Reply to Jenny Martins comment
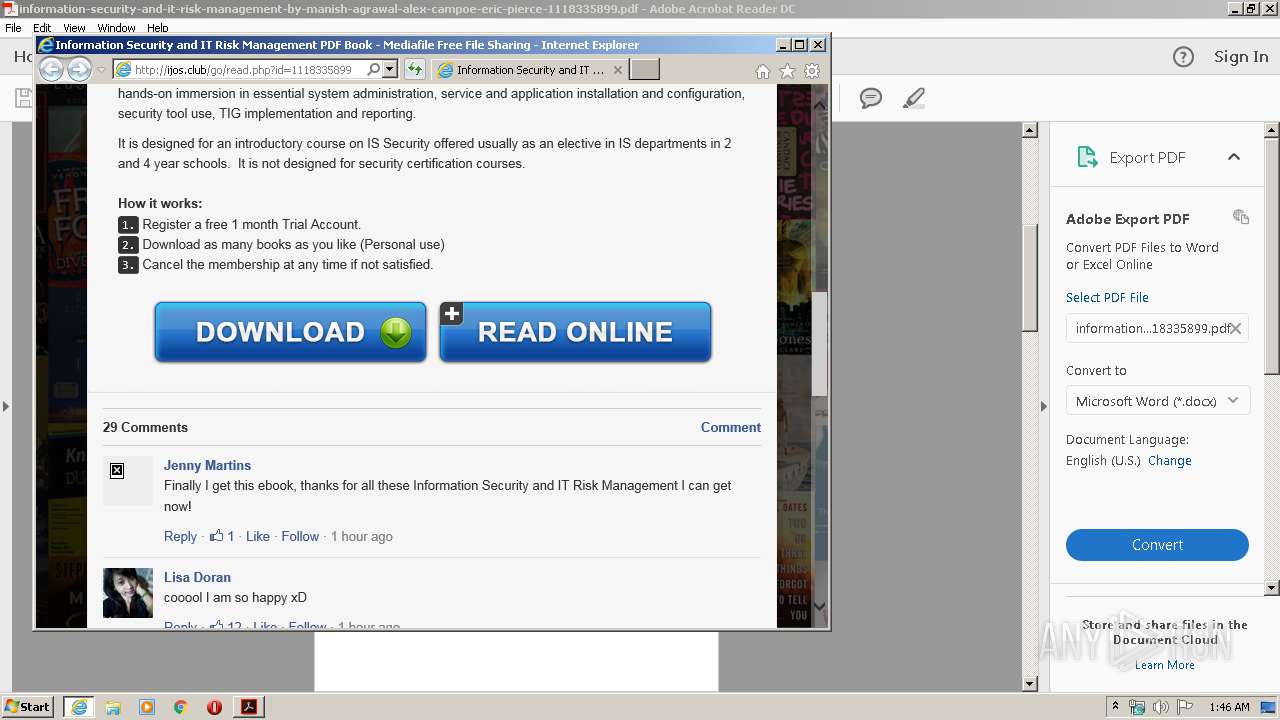 180,536
